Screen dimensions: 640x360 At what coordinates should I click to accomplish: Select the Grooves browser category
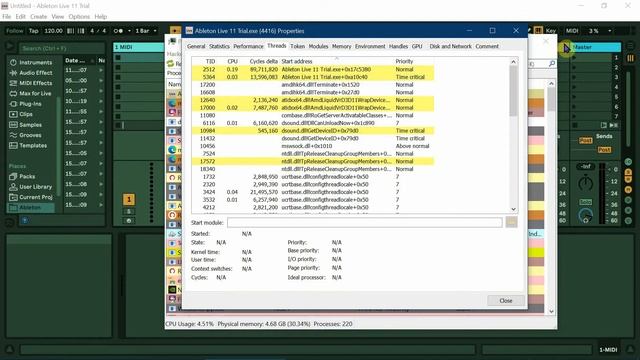tap(26, 135)
